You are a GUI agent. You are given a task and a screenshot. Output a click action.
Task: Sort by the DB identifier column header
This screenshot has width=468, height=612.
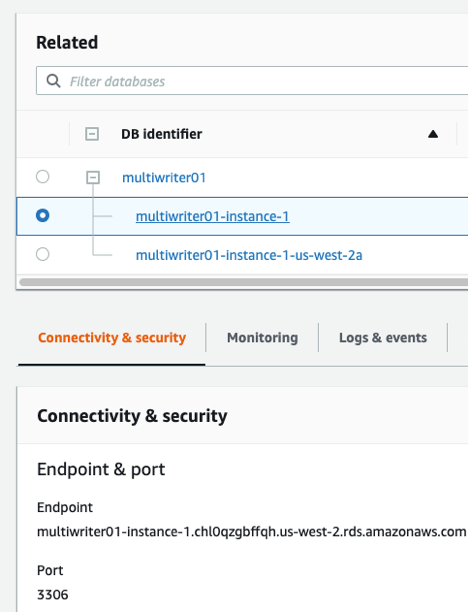coord(162,134)
